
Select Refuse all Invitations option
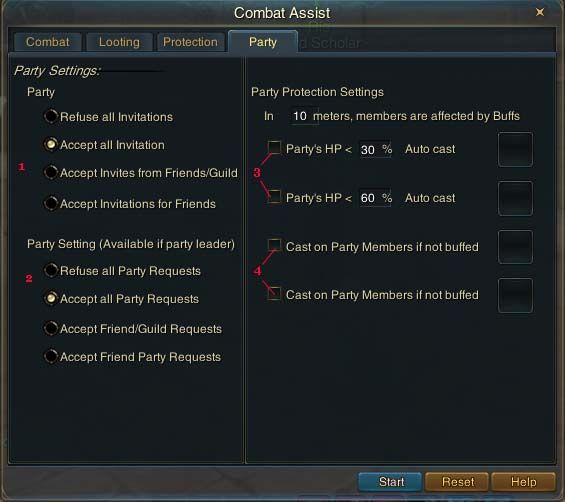pyautogui.click(x=51, y=116)
